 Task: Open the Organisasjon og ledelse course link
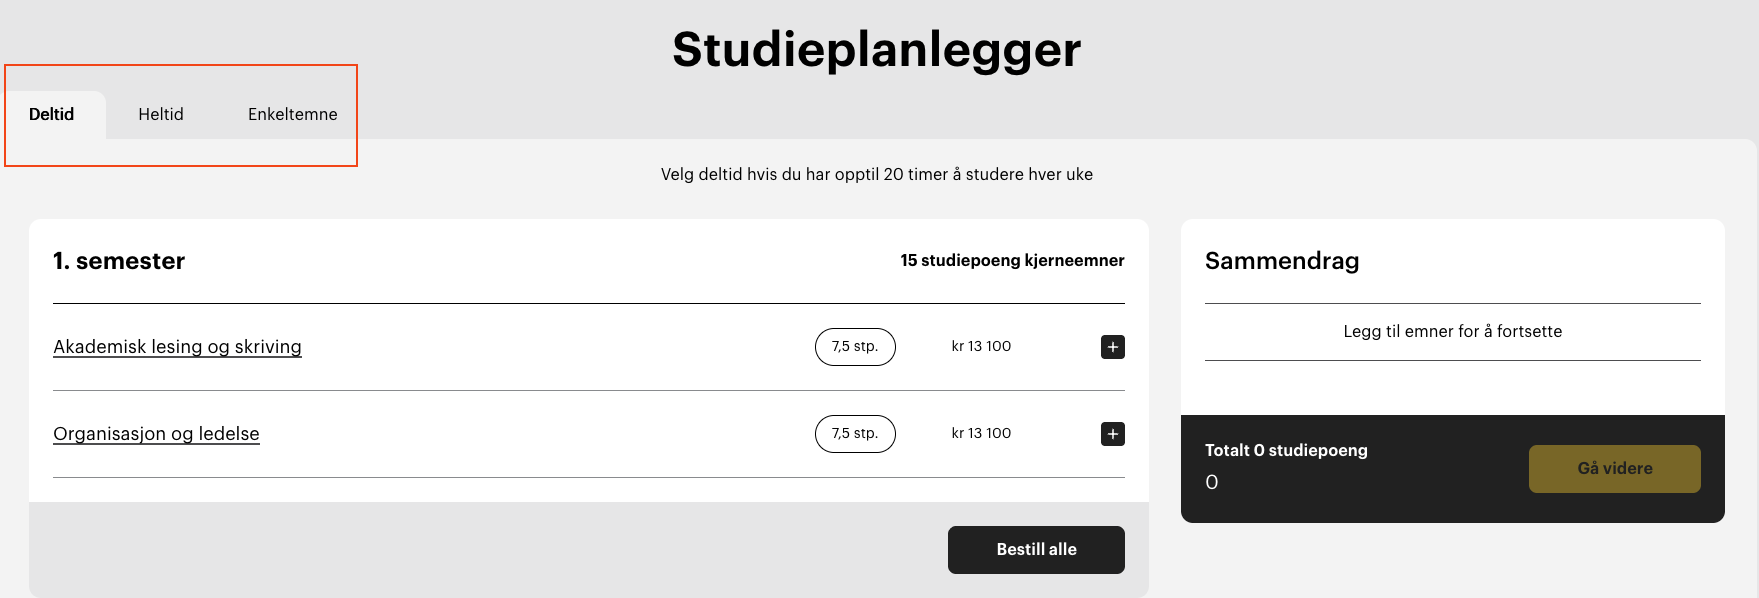156,434
